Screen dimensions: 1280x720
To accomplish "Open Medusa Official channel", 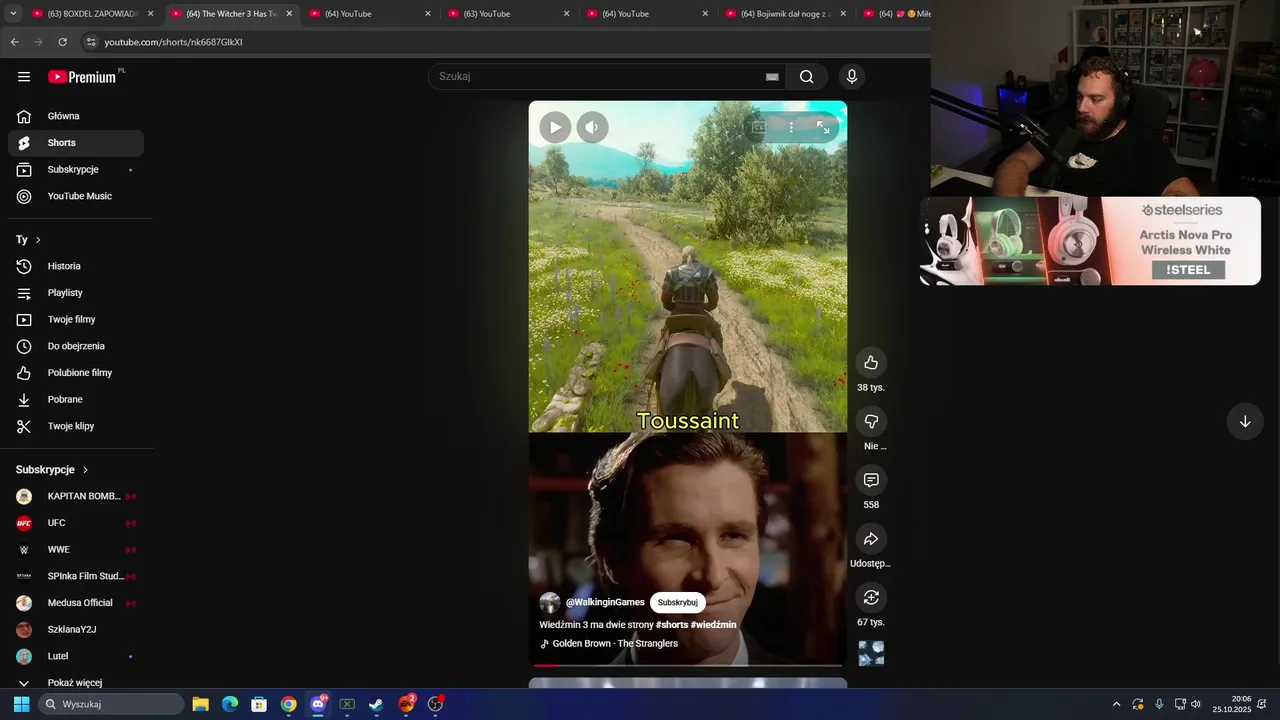I will click(x=76, y=603).
